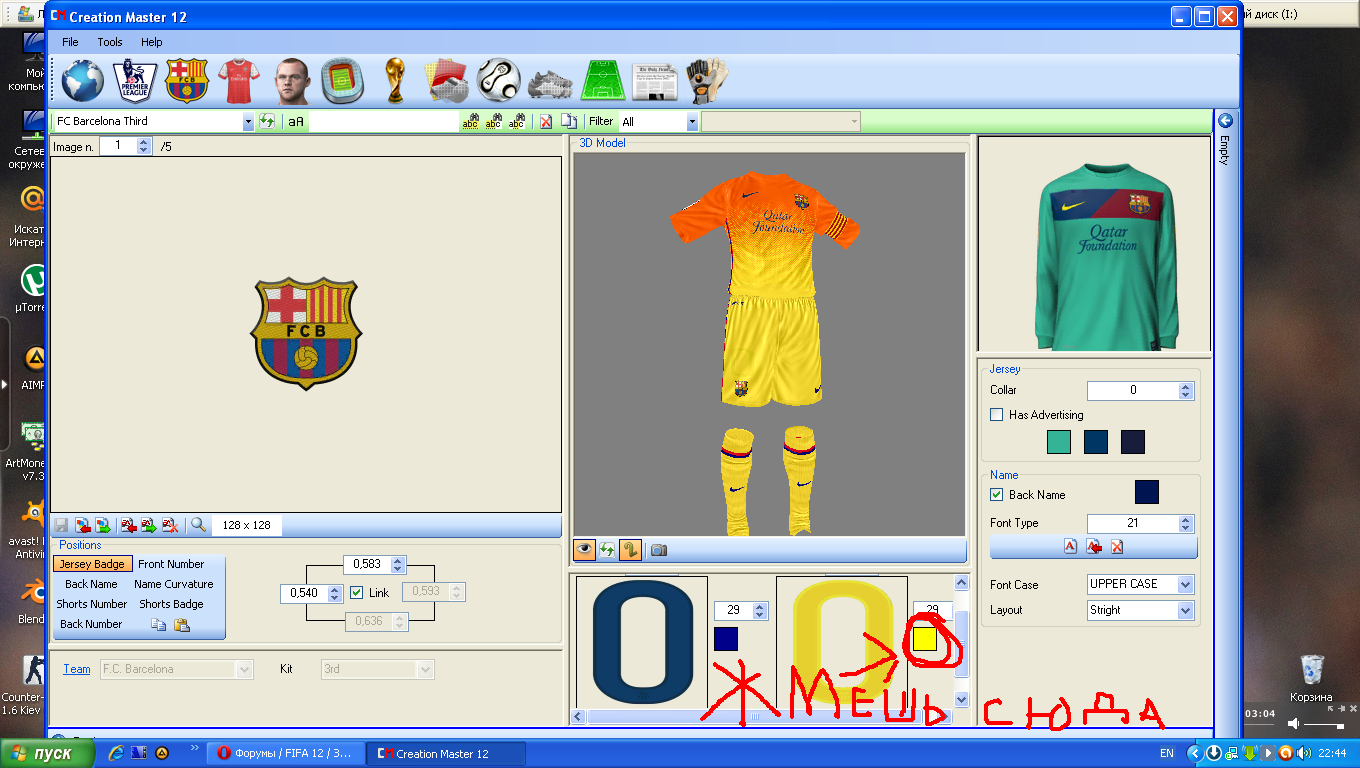Uncheck the Back Name checkbox
Image resolution: width=1360 pixels, height=768 pixels.
996,494
